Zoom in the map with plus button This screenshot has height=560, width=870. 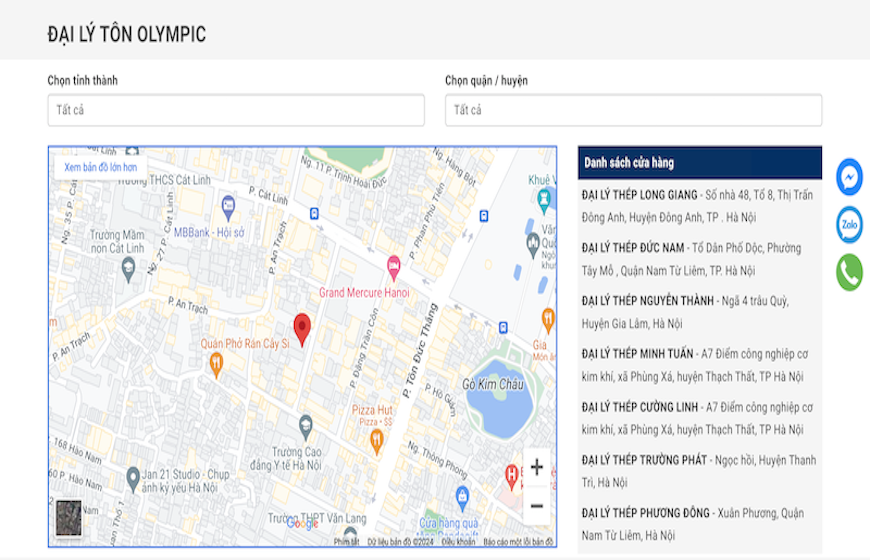point(536,468)
